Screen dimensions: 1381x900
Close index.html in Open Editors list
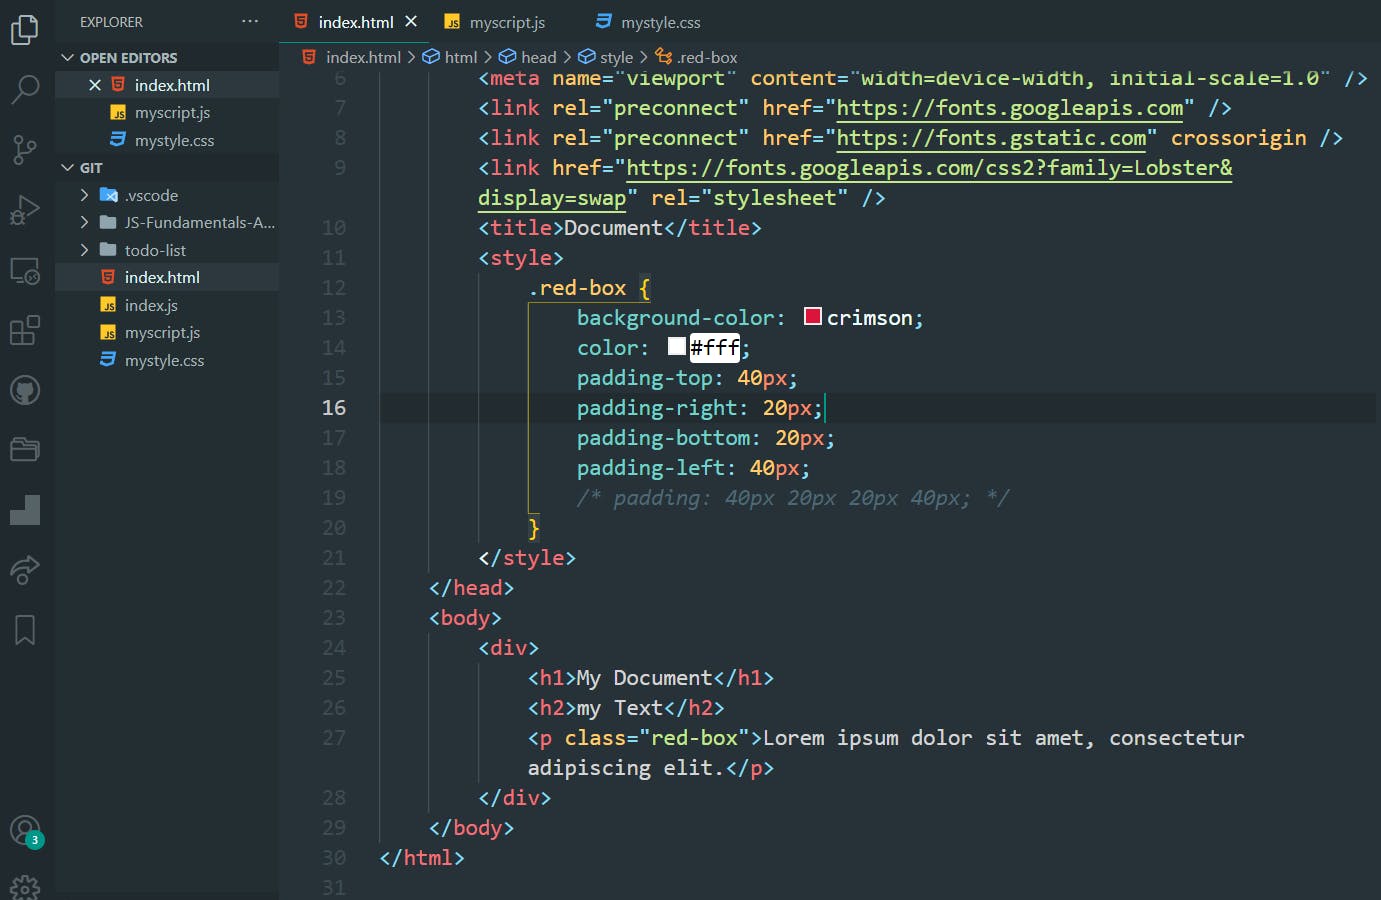click(x=95, y=85)
